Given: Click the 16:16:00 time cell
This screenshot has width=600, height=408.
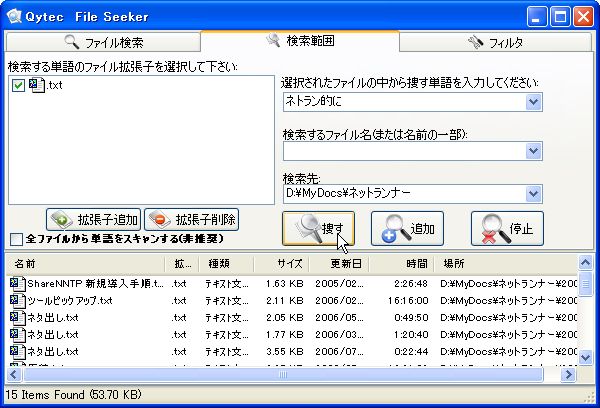Looking at the screenshot, I should click(408, 301).
